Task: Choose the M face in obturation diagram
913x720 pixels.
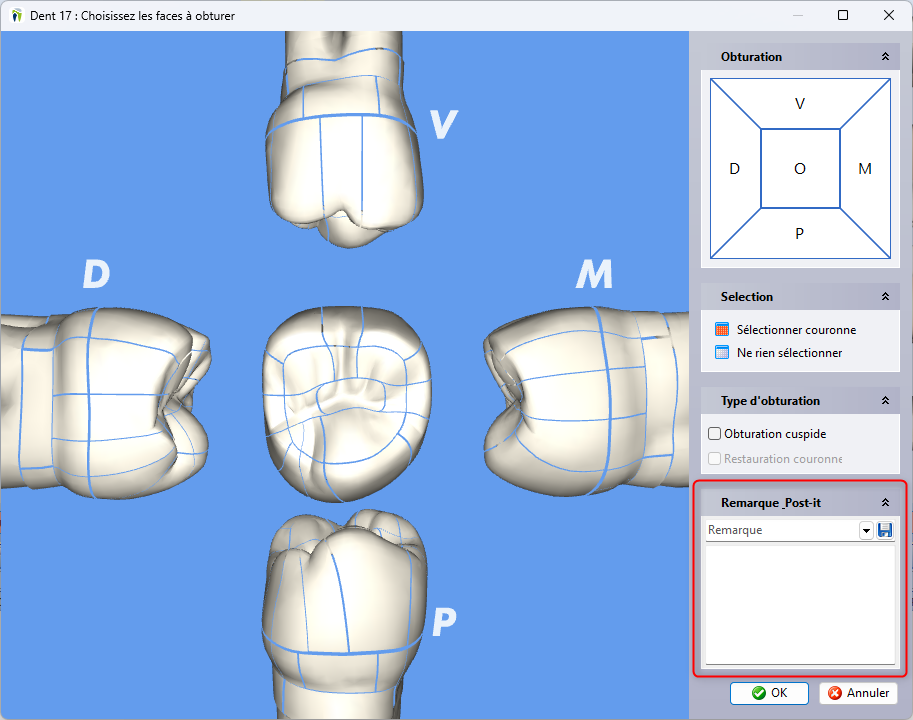Action: tap(865, 169)
